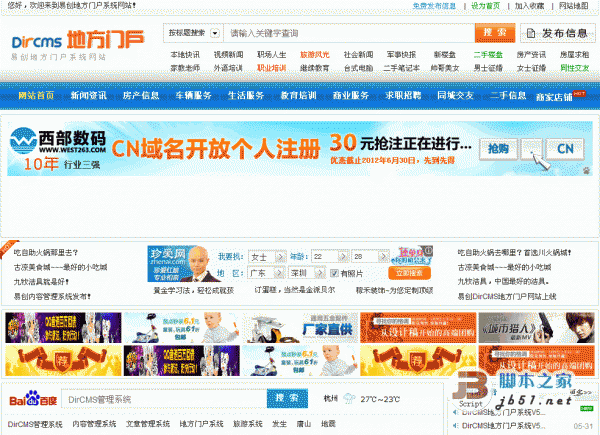This screenshot has width=600, height=435.
Task: Open the 网站首页 nav tab
Action: [36, 95]
